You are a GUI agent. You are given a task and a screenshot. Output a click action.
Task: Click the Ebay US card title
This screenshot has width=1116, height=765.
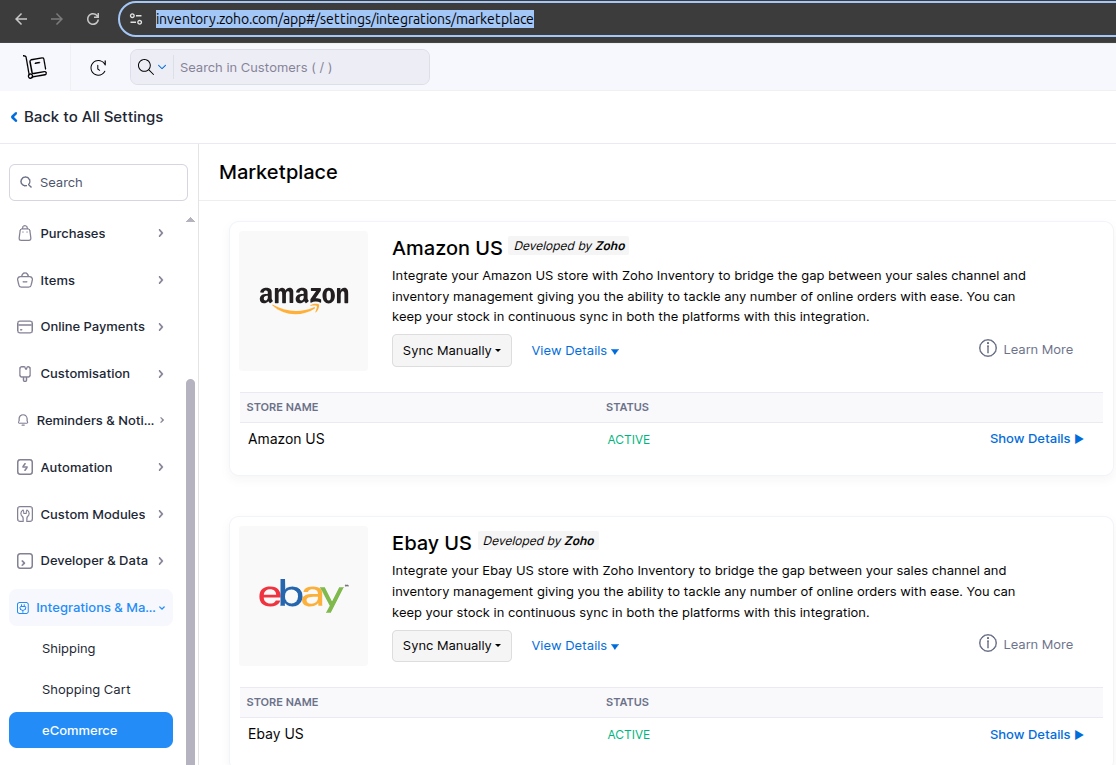431,543
